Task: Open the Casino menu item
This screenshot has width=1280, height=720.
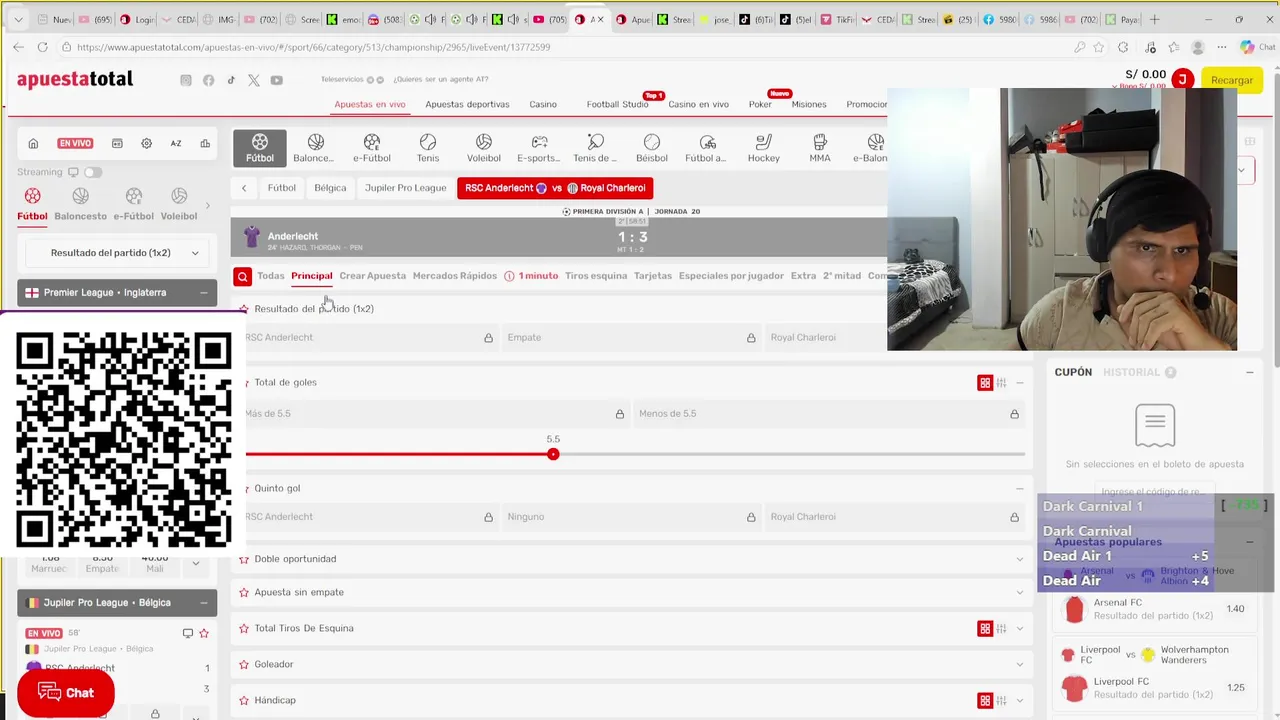Action: [x=543, y=104]
